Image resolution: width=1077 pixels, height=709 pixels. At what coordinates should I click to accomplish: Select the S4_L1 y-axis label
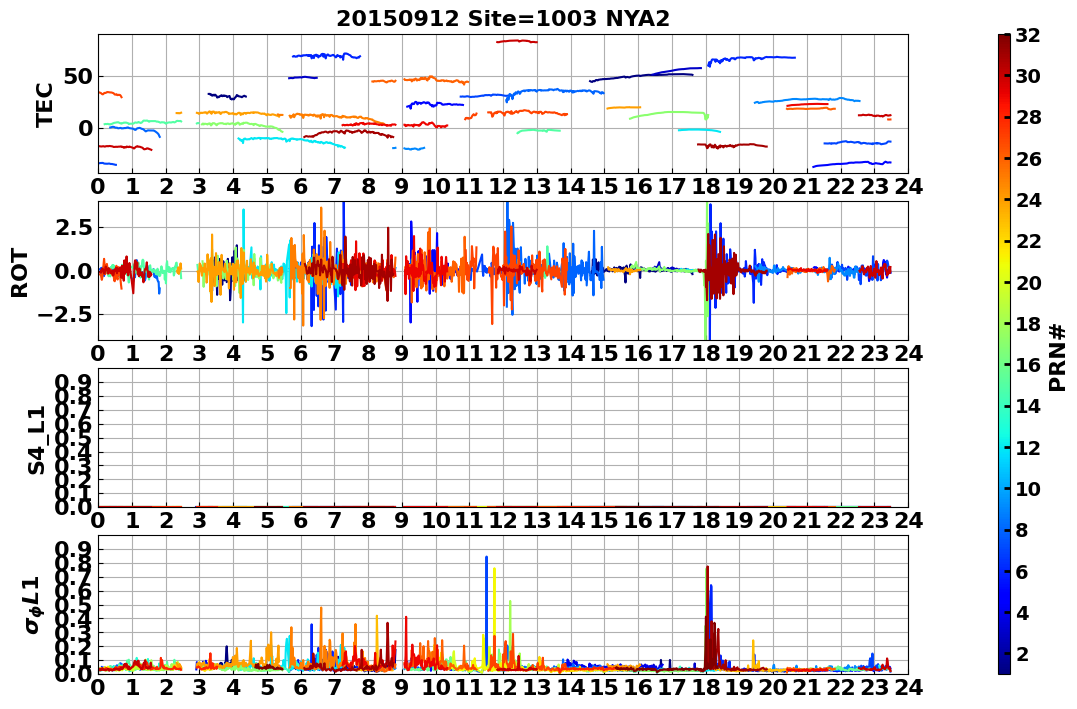(x=36, y=440)
